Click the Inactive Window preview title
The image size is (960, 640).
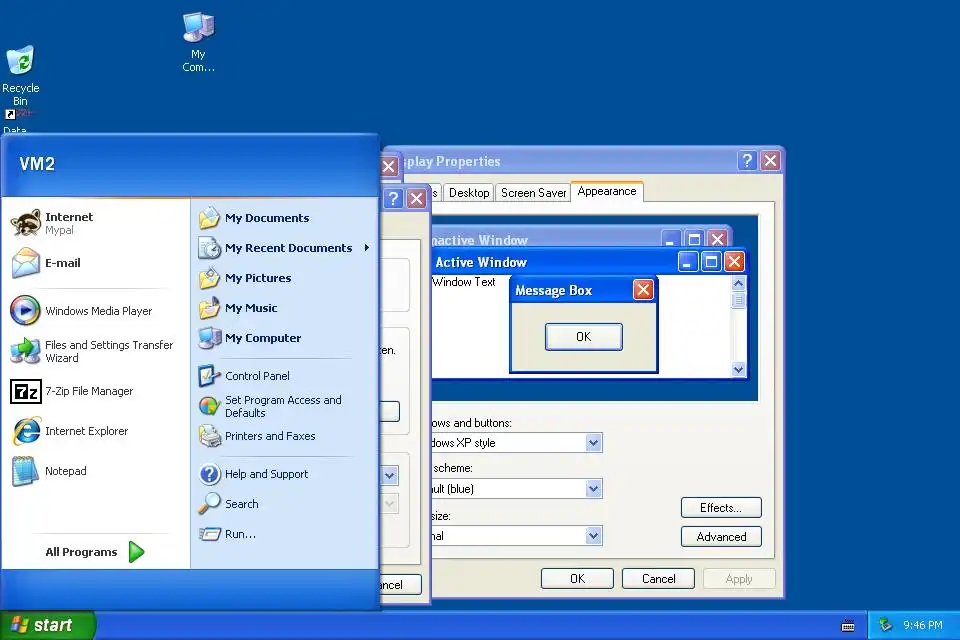coord(480,240)
